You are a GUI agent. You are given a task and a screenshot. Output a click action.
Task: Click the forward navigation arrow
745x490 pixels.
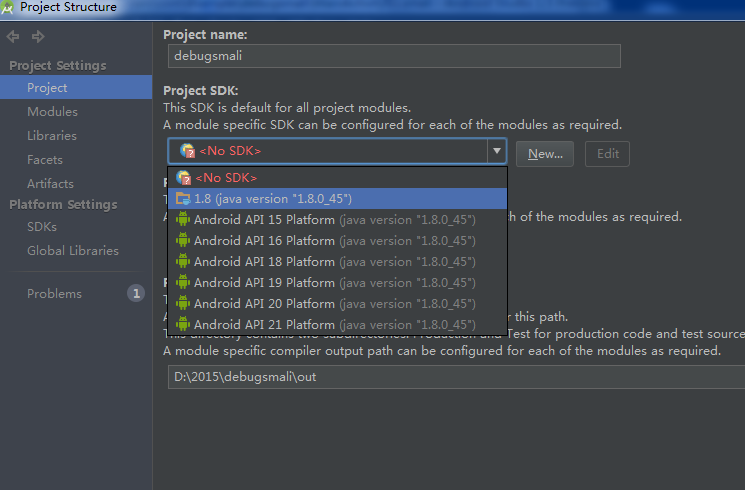coord(38,36)
